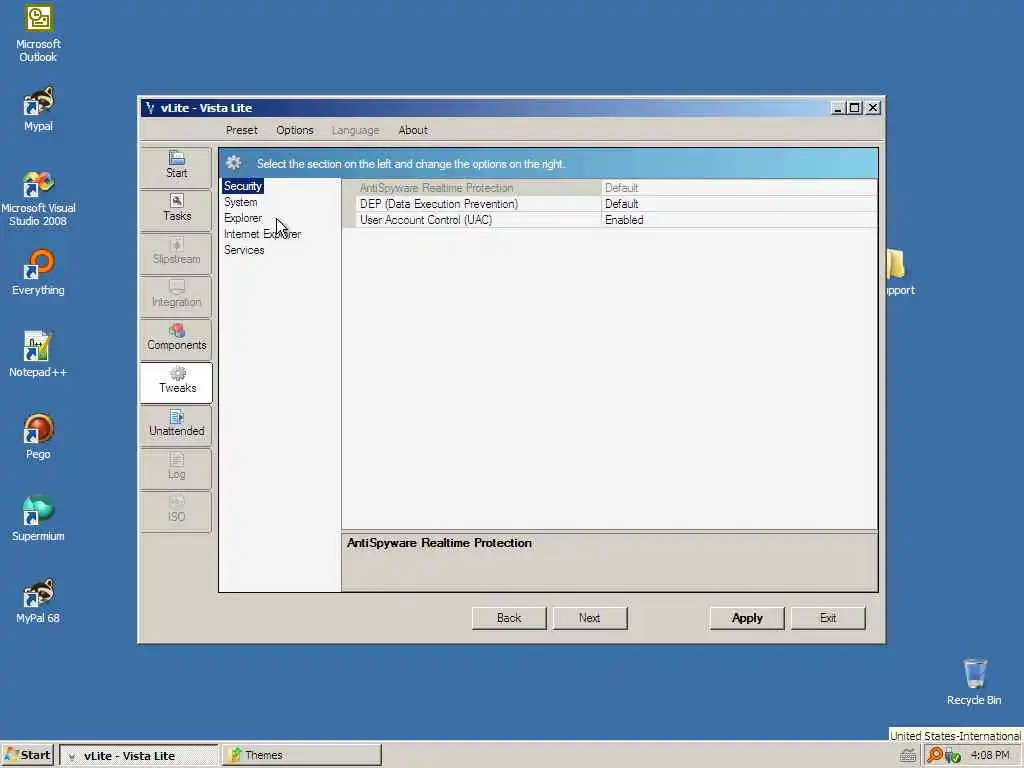The image size is (1024, 768).
Task: Switch to Themes taskbar window
Action: tap(301, 755)
